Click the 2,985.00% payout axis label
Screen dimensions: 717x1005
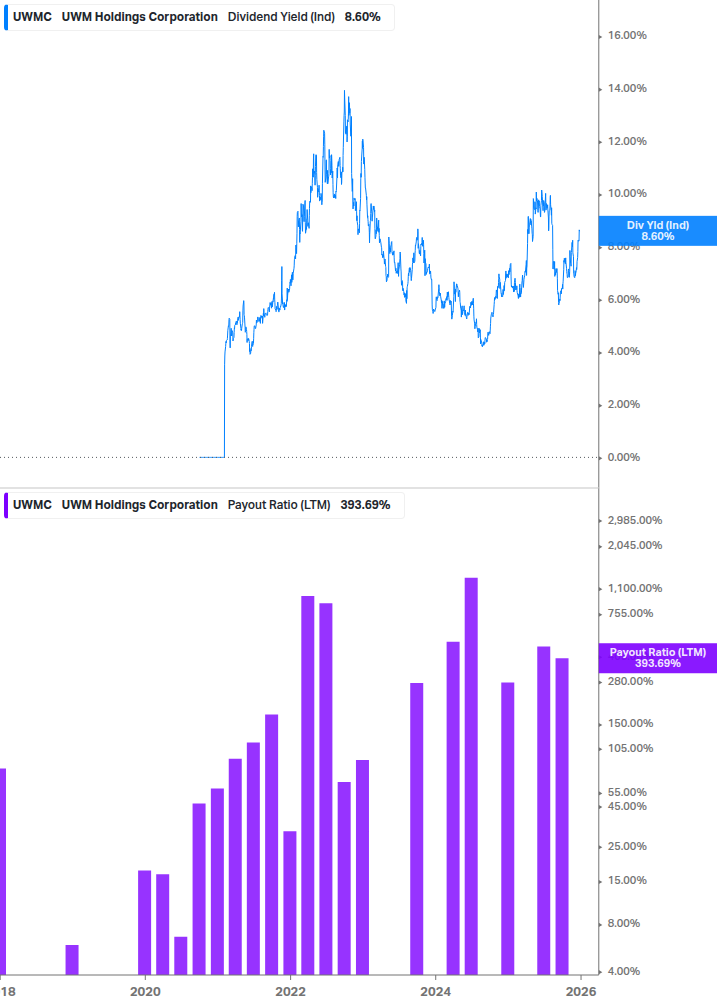pyautogui.click(x=634, y=520)
